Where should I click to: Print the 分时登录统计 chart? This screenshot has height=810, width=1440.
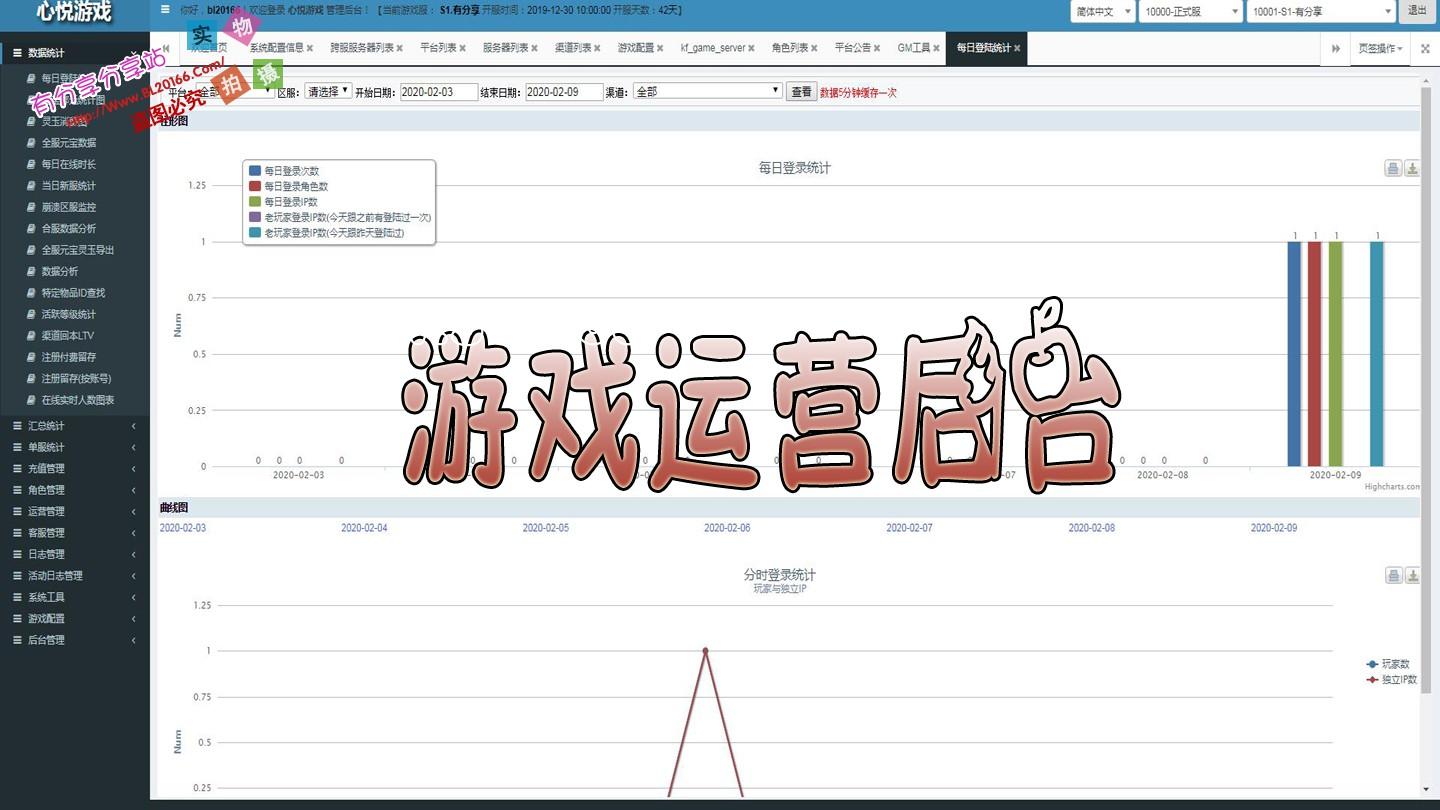pos(1393,575)
